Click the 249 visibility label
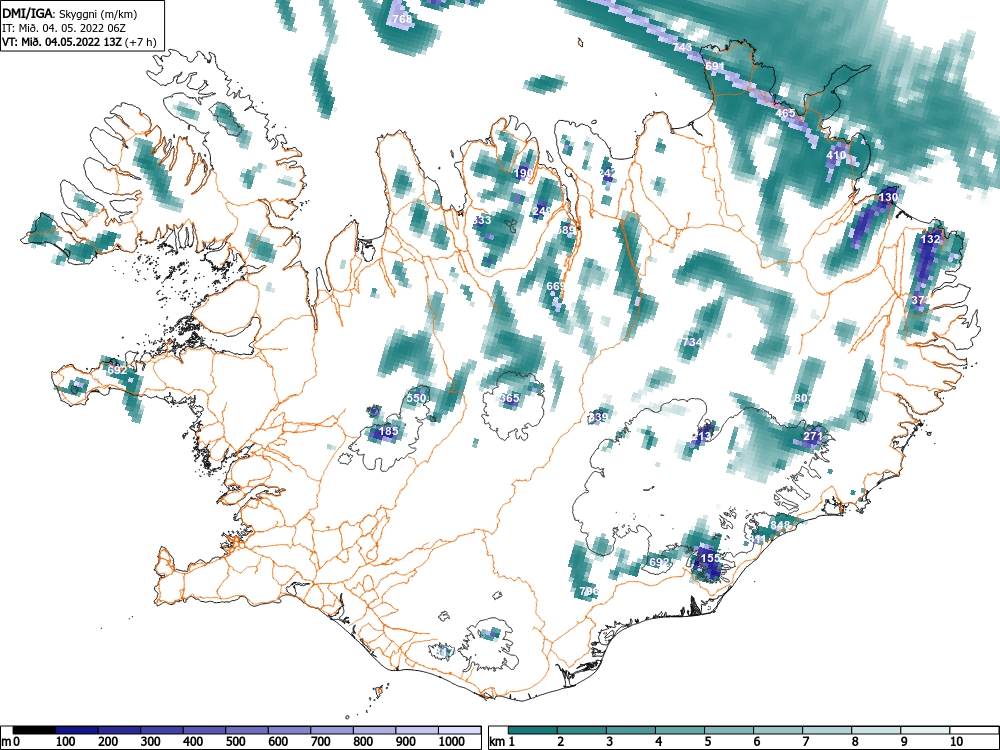 [542, 210]
